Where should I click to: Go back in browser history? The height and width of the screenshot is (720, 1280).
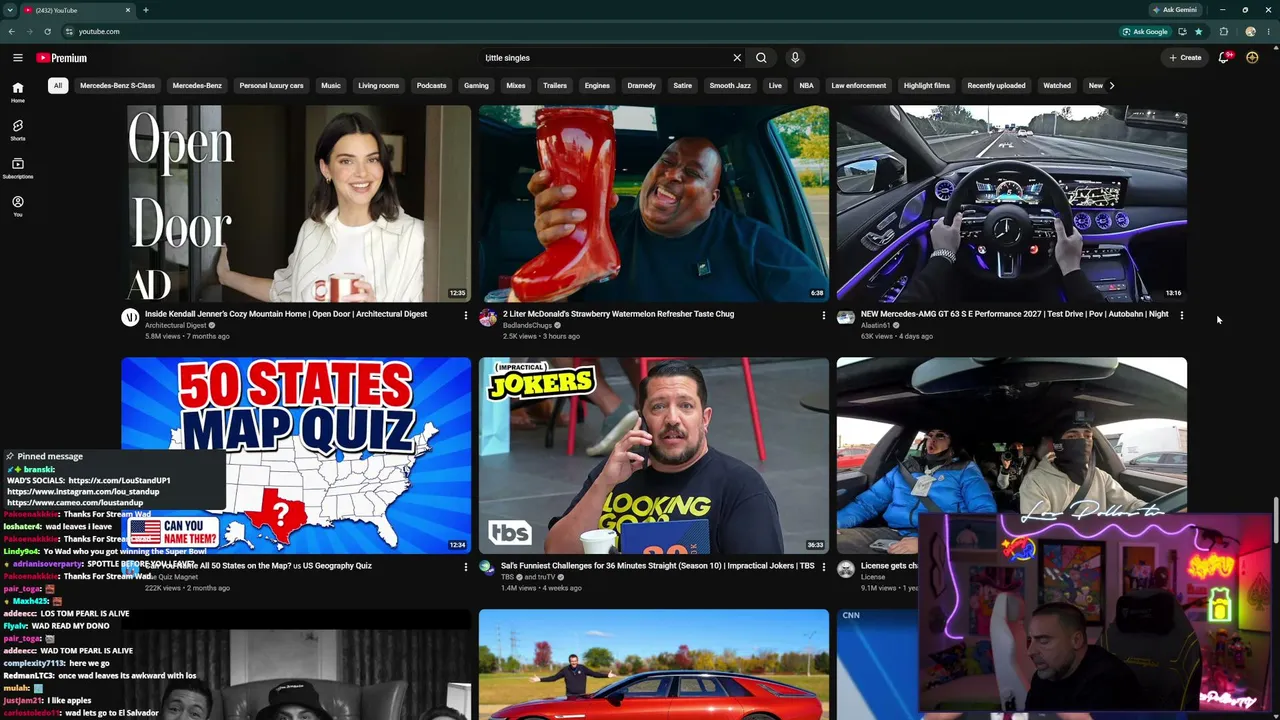coord(11,31)
